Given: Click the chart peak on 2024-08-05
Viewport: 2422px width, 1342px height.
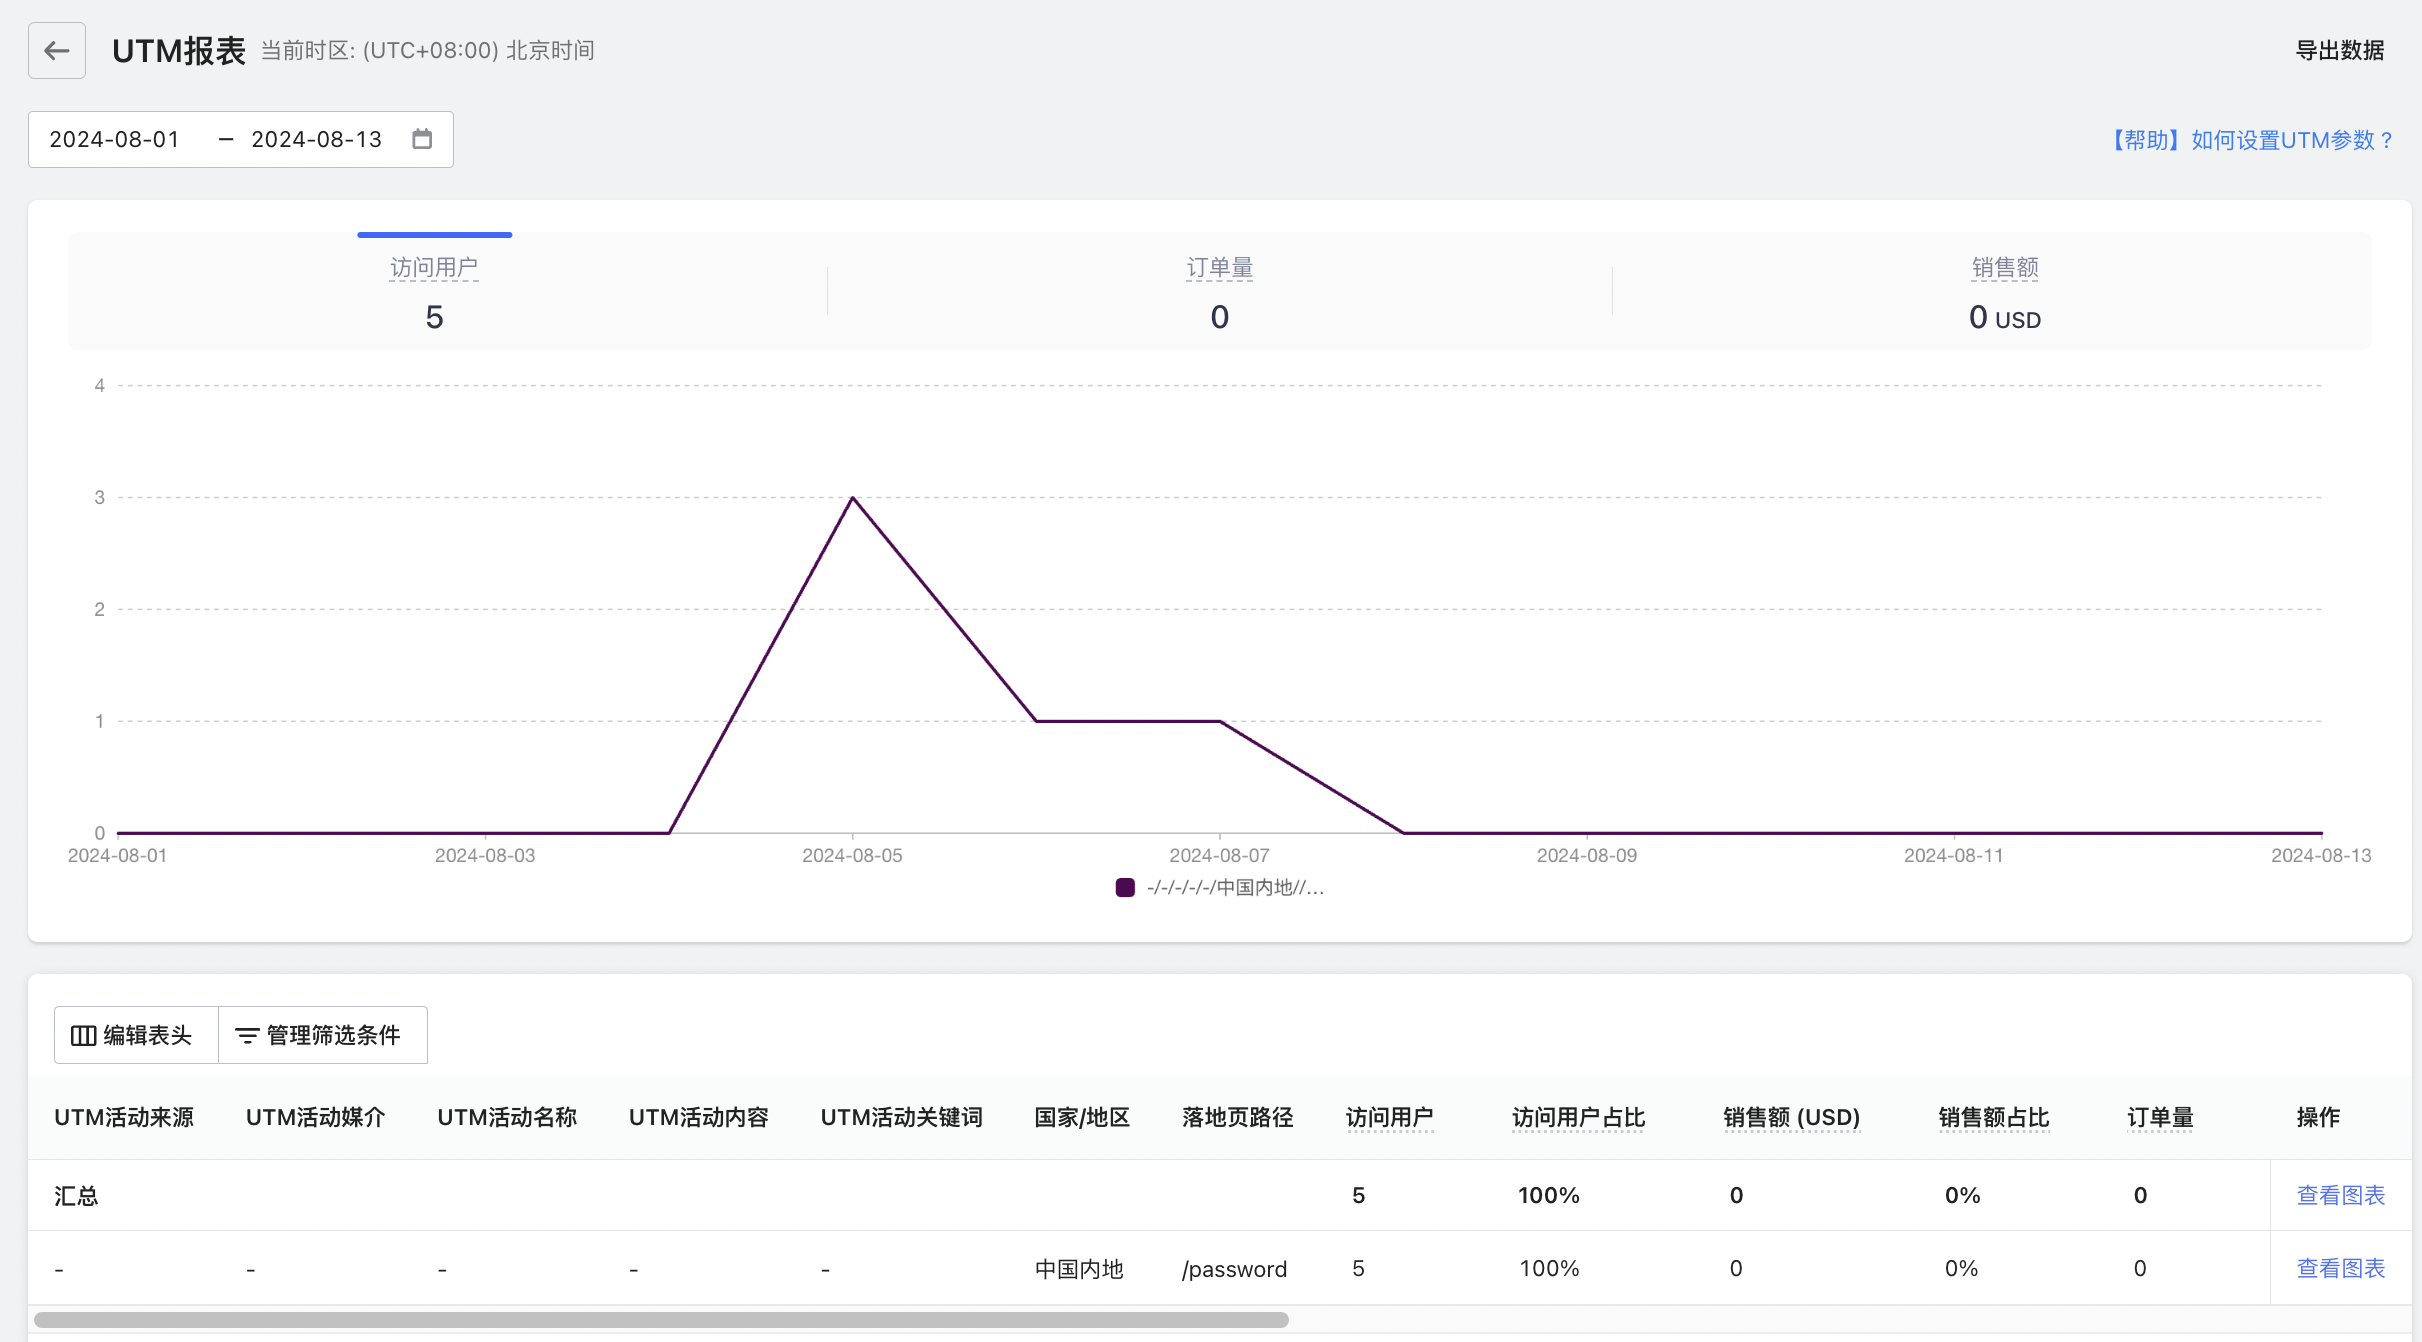Looking at the screenshot, I should pyautogui.click(x=852, y=497).
